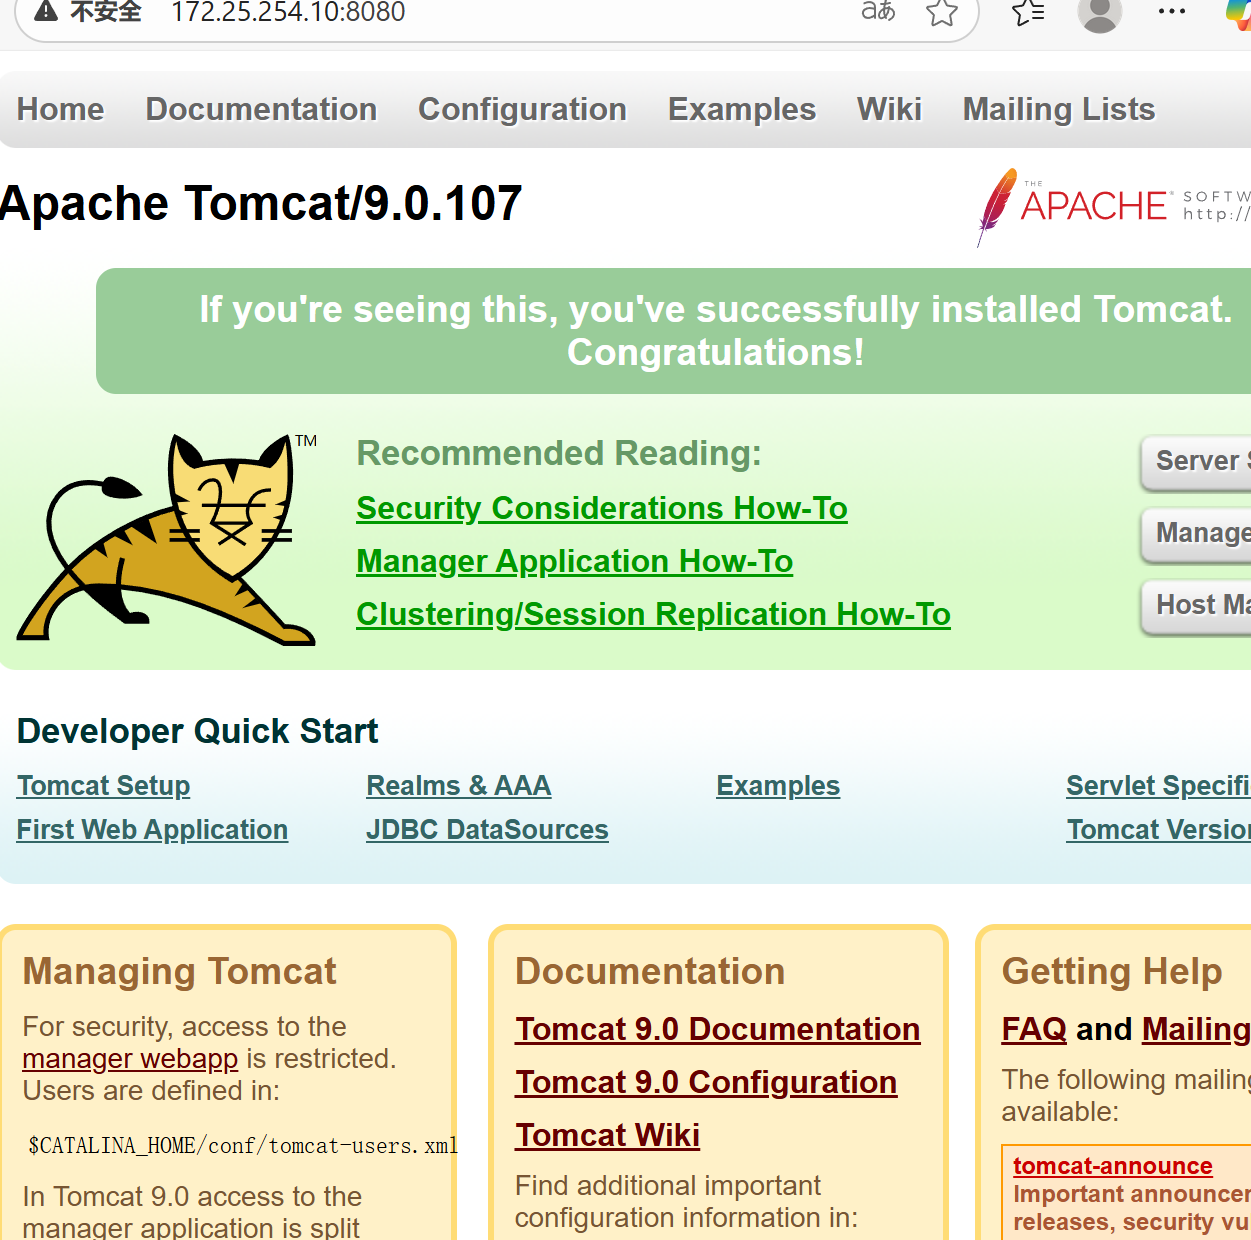Open Security Considerations How-To link
Screen dimensions: 1251x1240
point(602,508)
